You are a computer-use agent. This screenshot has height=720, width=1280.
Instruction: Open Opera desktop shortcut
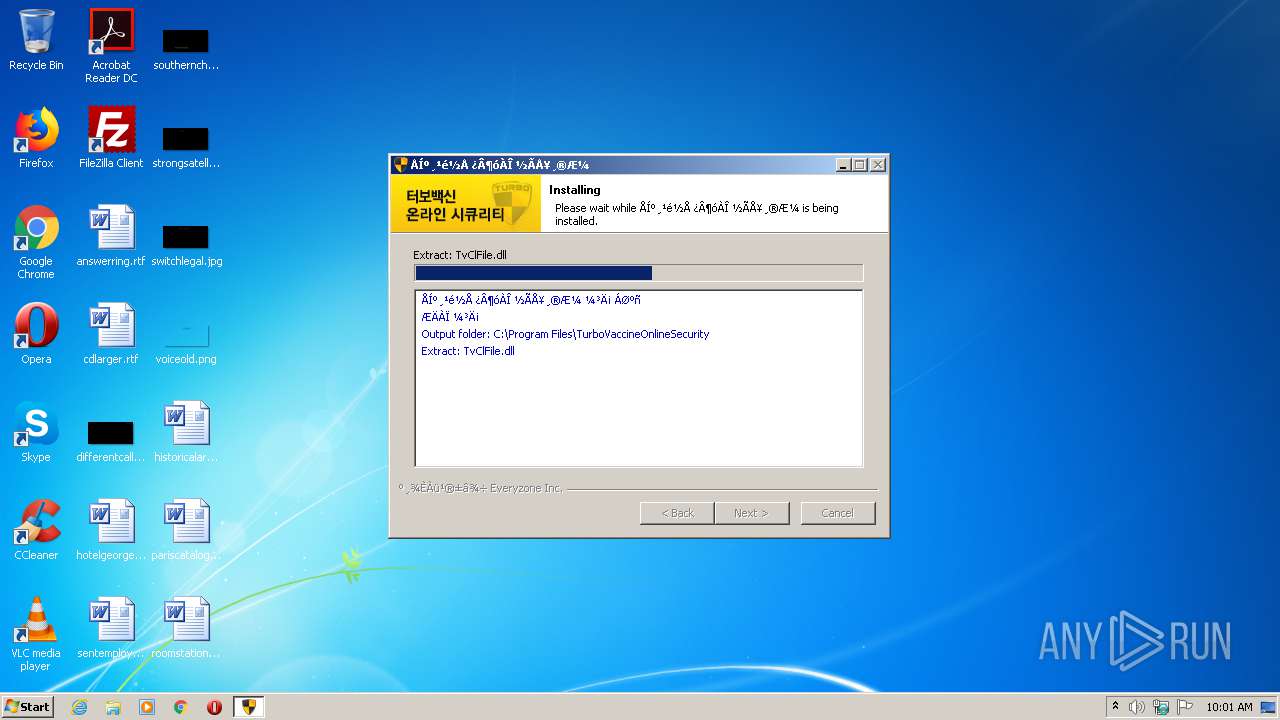point(36,334)
